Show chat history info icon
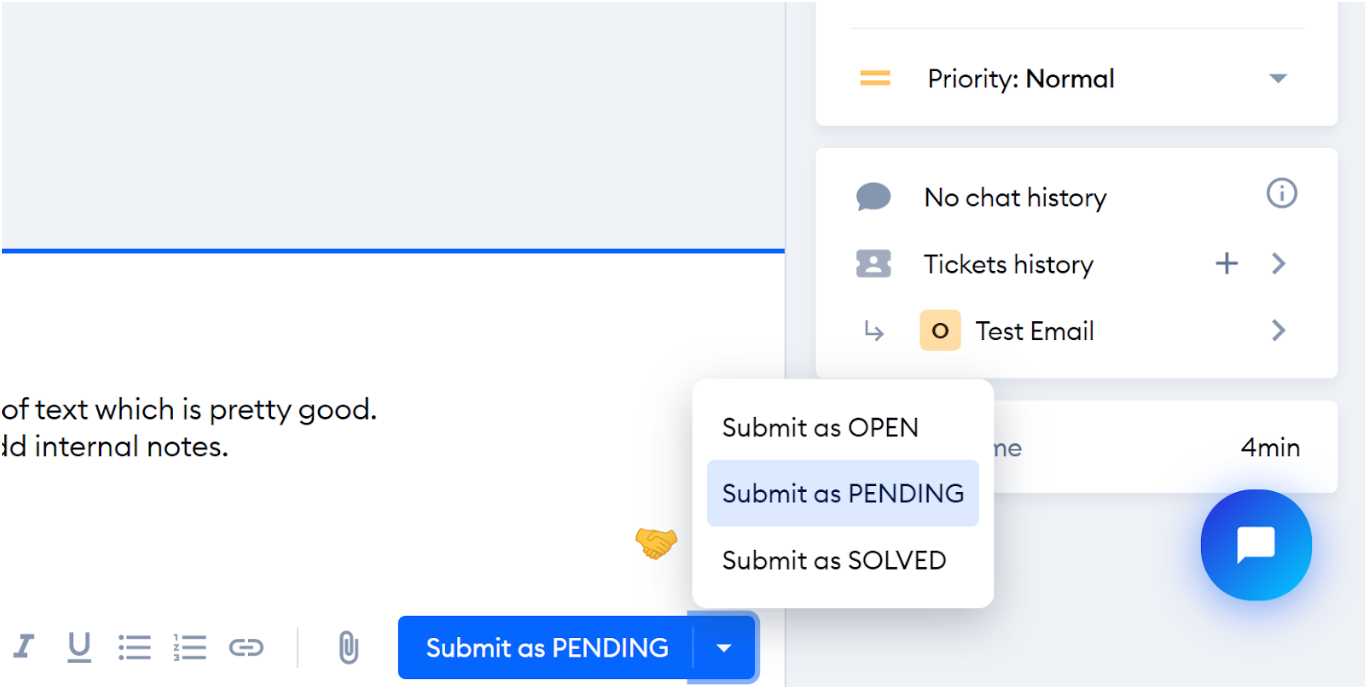Viewport: 1365px width, 688px height. [1281, 193]
